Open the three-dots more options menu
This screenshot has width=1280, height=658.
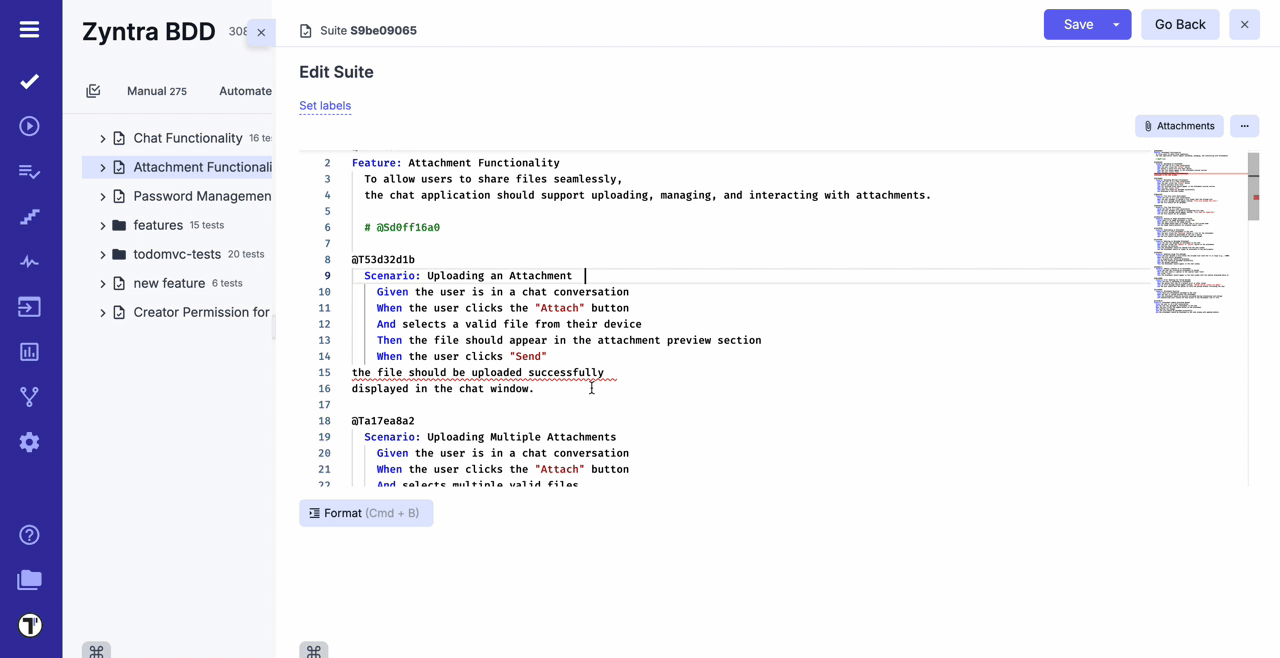click(1244, 126)
